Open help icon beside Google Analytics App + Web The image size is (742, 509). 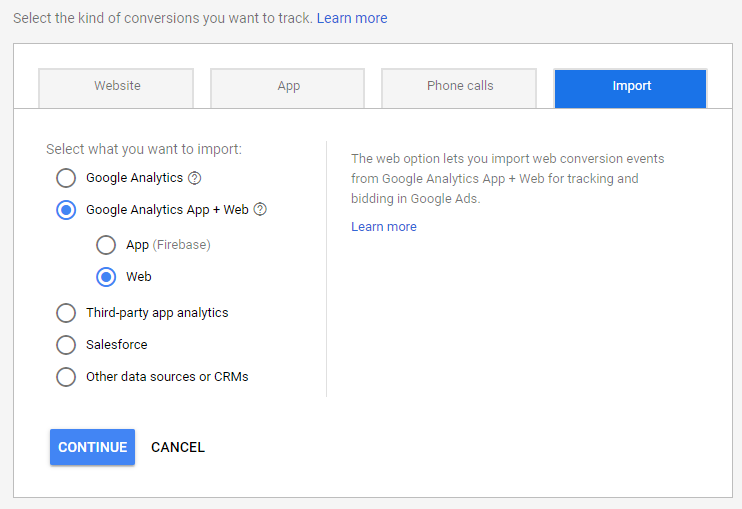260,210
